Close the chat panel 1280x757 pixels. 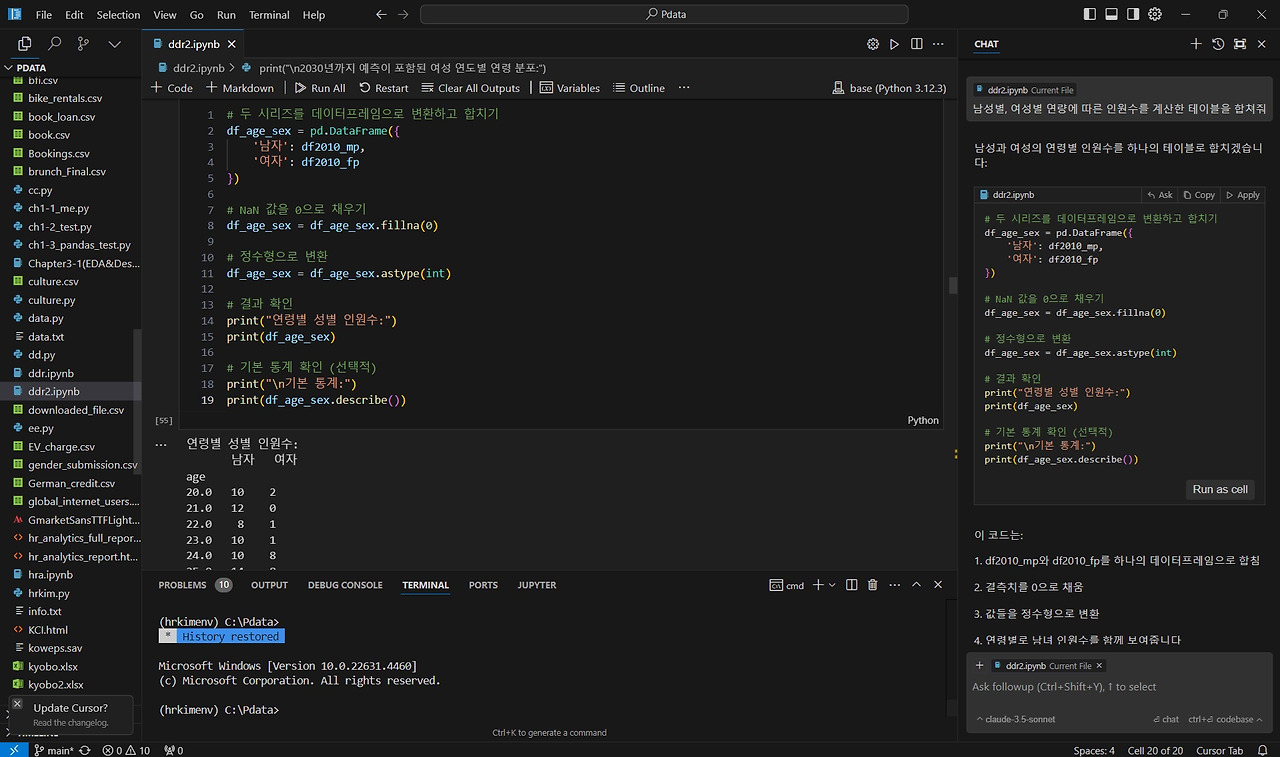(1262, 44)
